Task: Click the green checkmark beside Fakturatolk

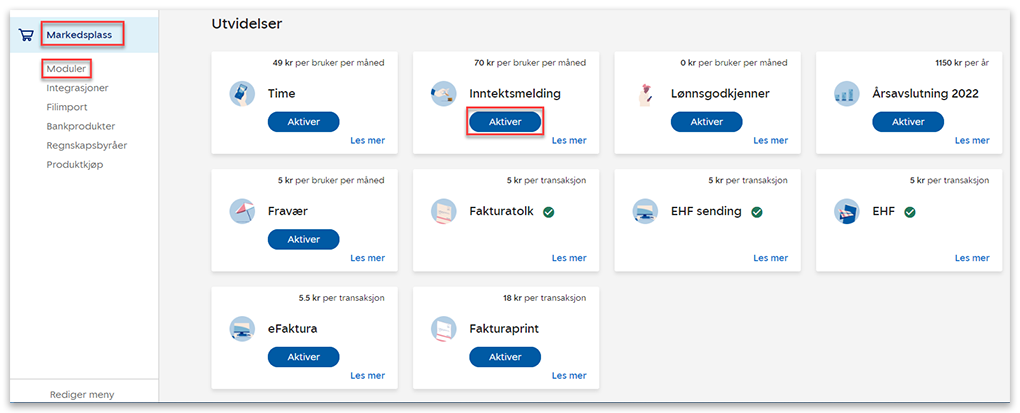Action: click(549, 212)
